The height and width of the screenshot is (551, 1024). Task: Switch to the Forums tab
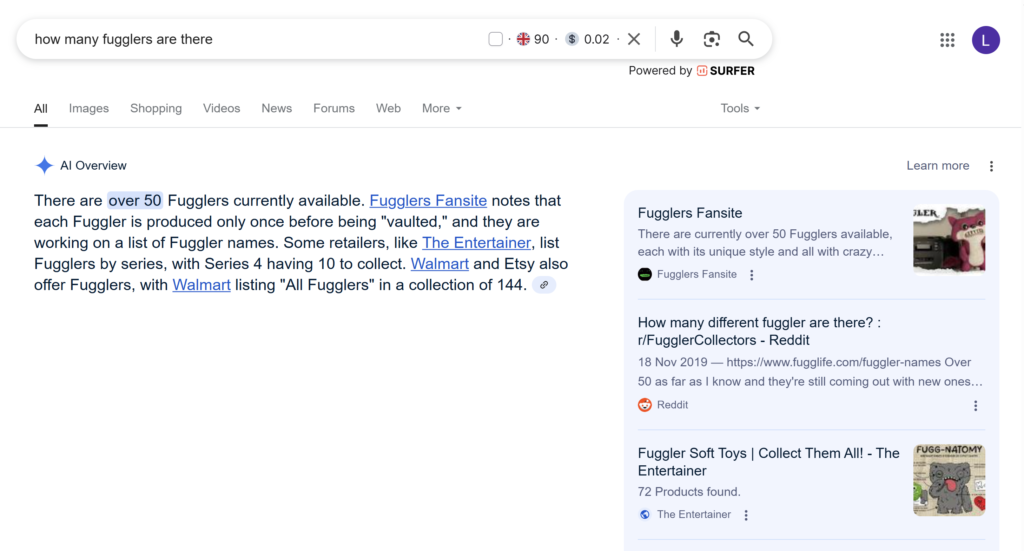[334, 108]
